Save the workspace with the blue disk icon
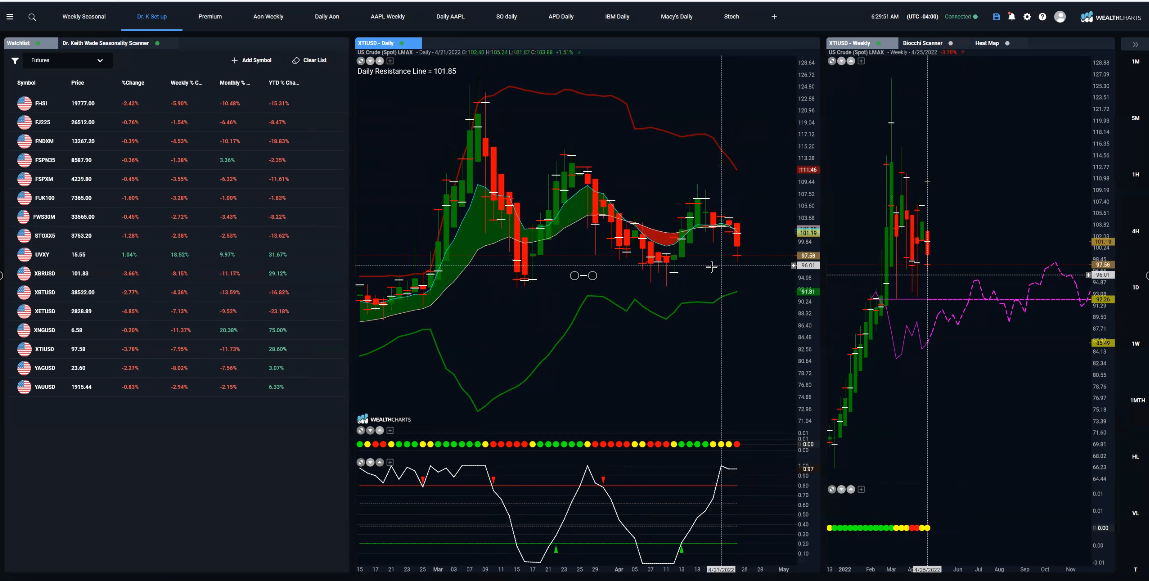Image resolution: width=1149 pixels, height=581 pixels. coord(996,16)
